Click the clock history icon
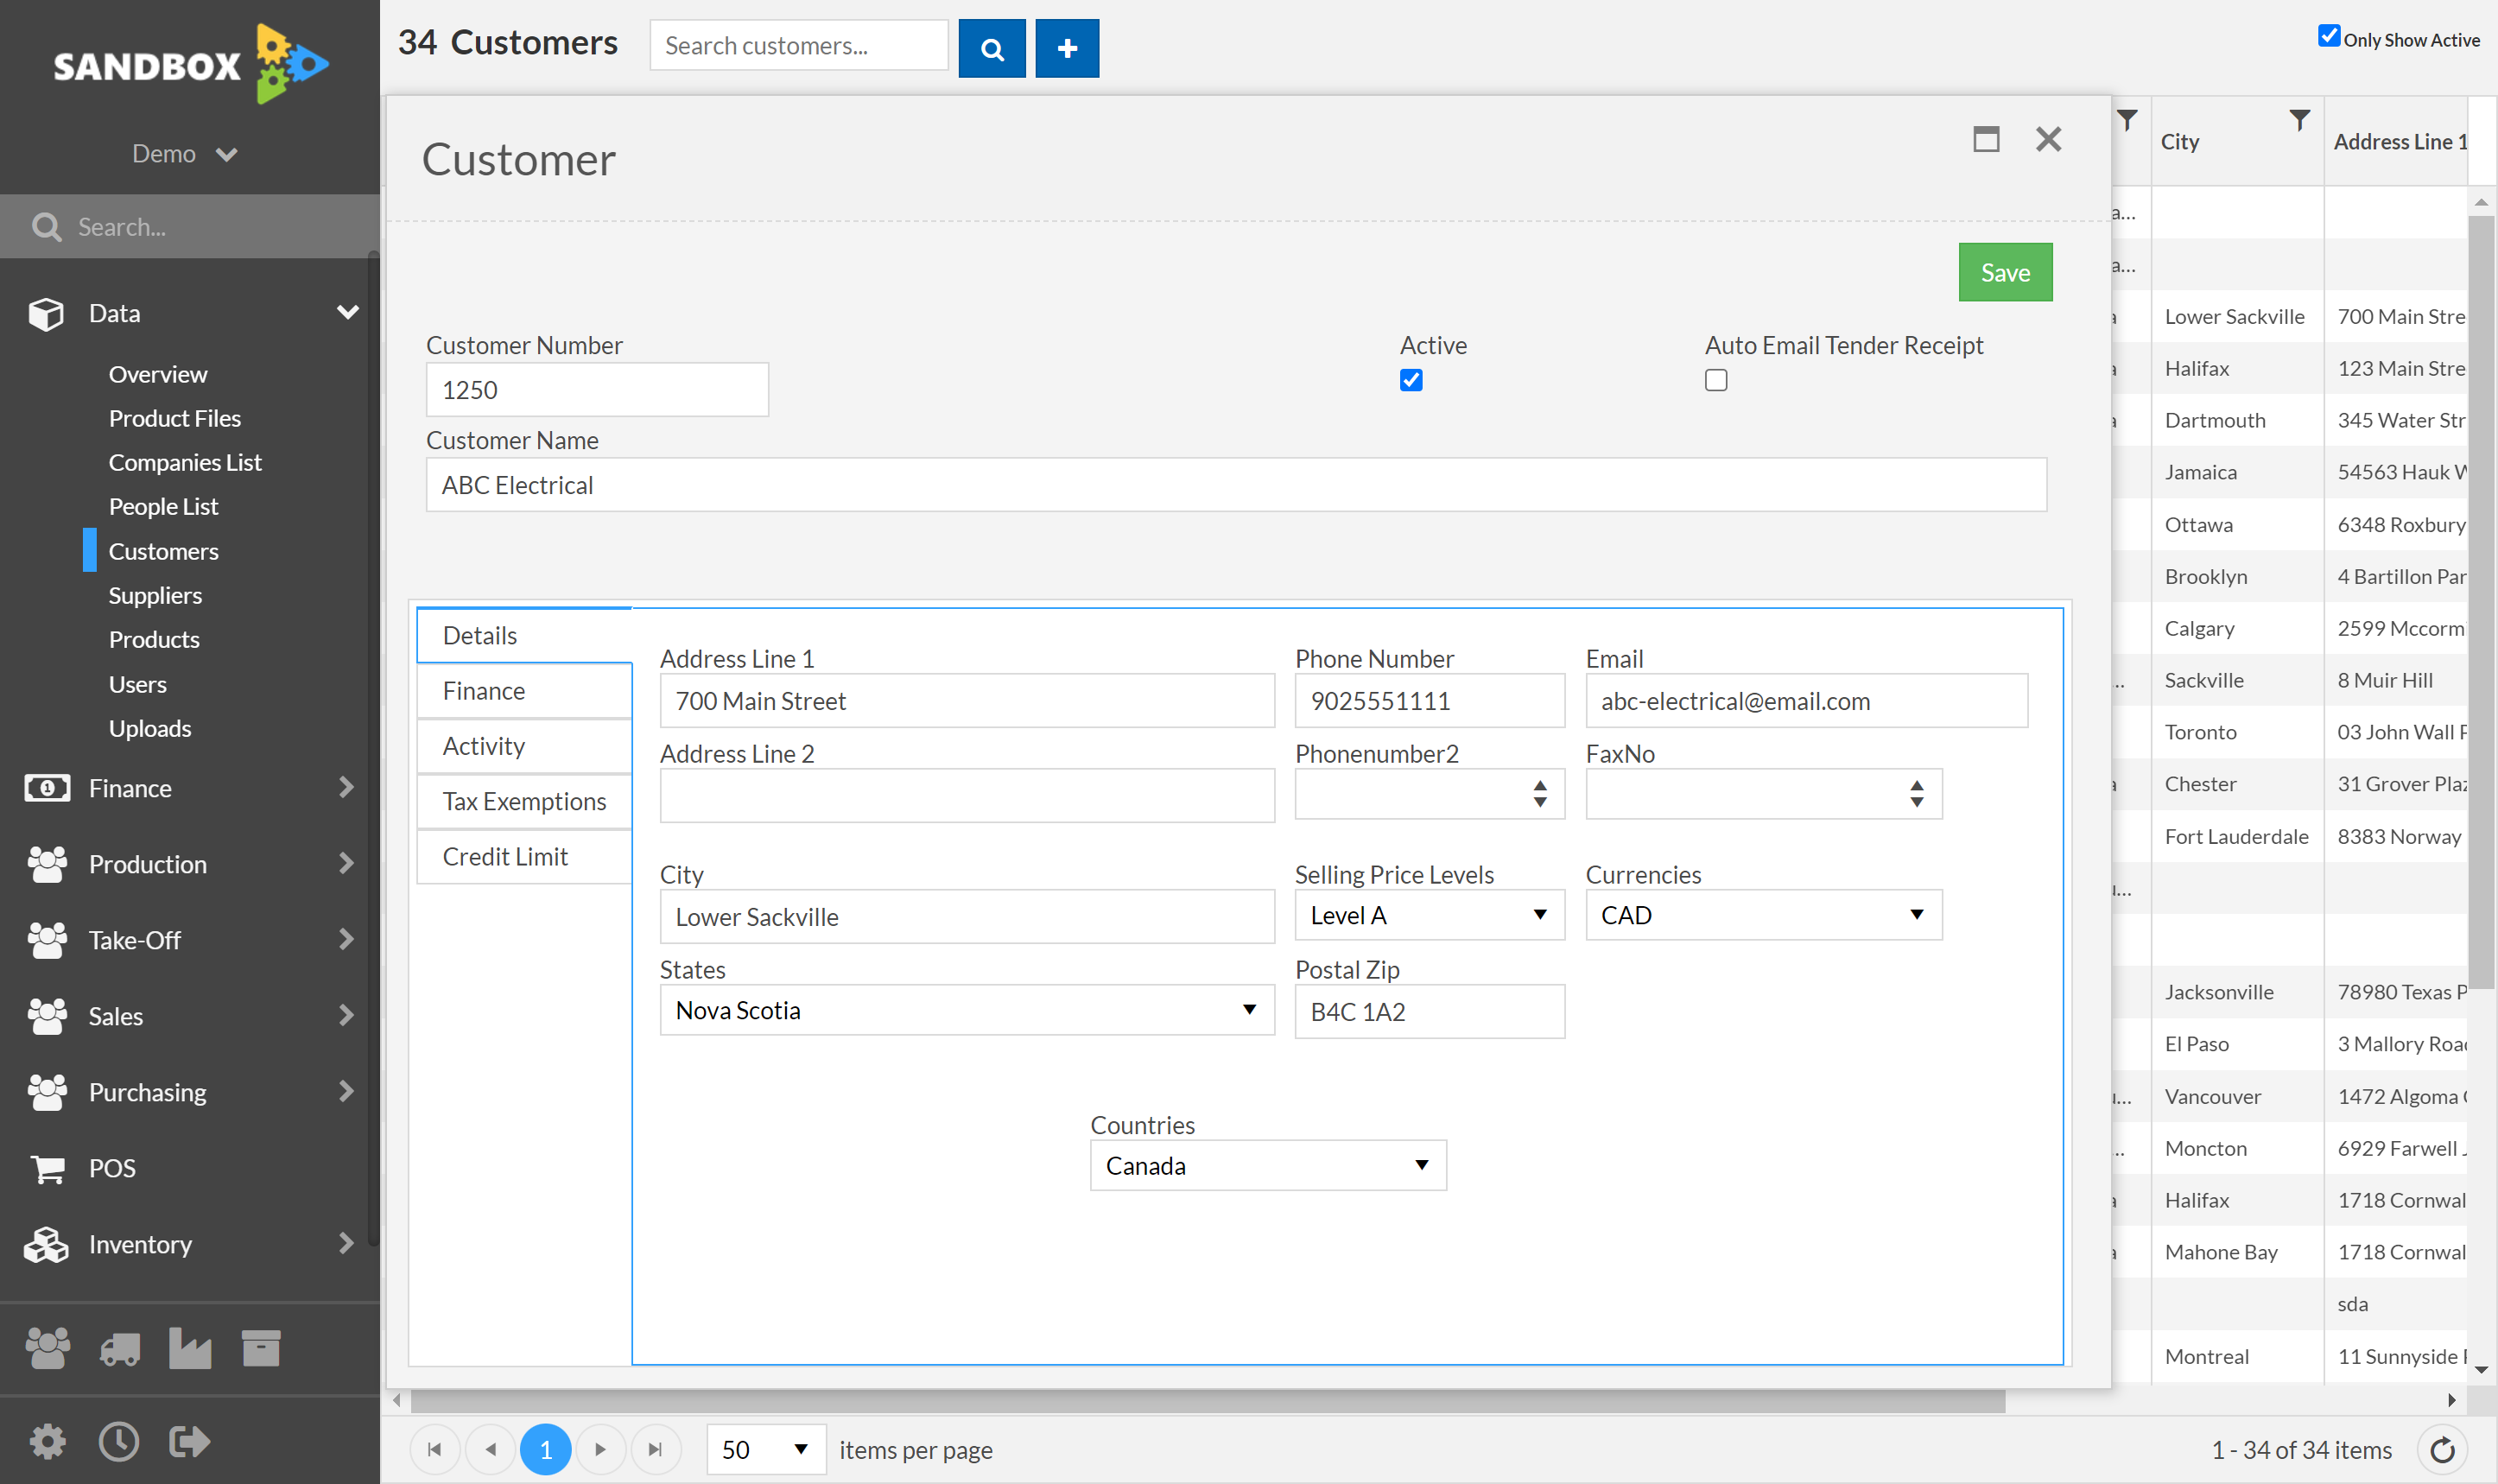The height and width of the screenshot is (1484, 2498). (x=119, y=1441)
